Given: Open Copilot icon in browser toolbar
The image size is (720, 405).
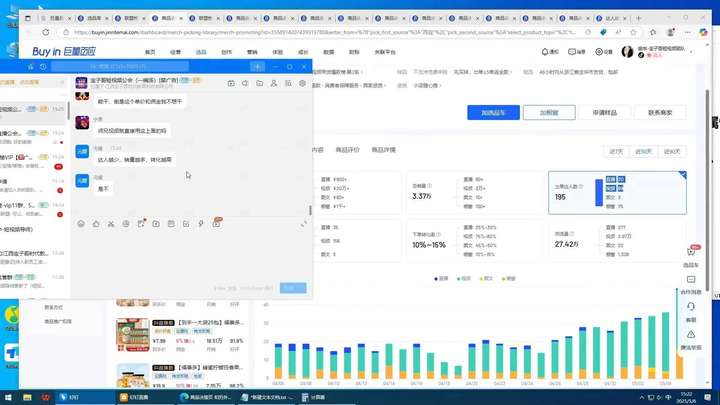Looking at the screenshot, I should 703,32.
